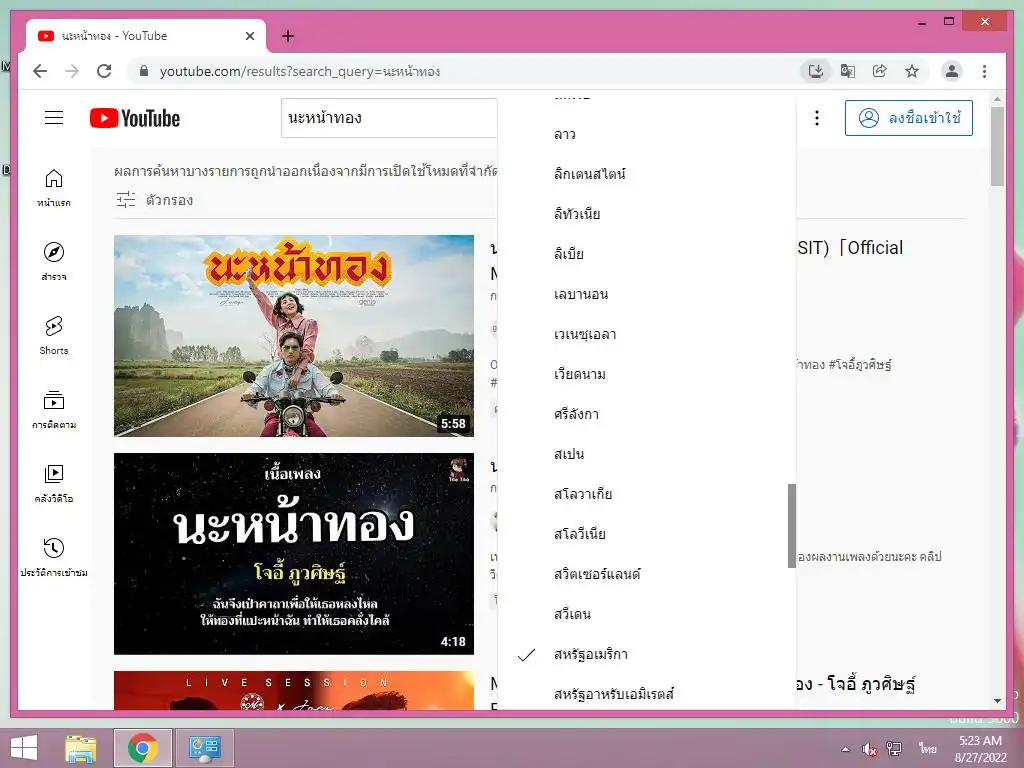This screenshot has width=1024, height=768.
Task: Open YouTube settings three-dot menu
Action: tap(816, 118)
